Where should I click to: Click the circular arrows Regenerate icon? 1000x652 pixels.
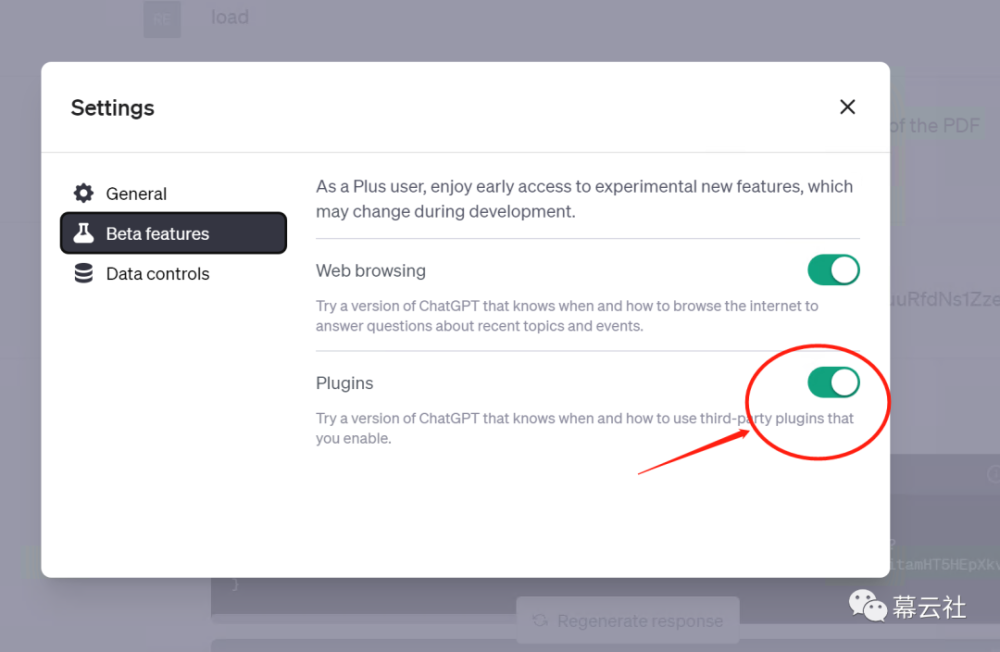[540, 621]
